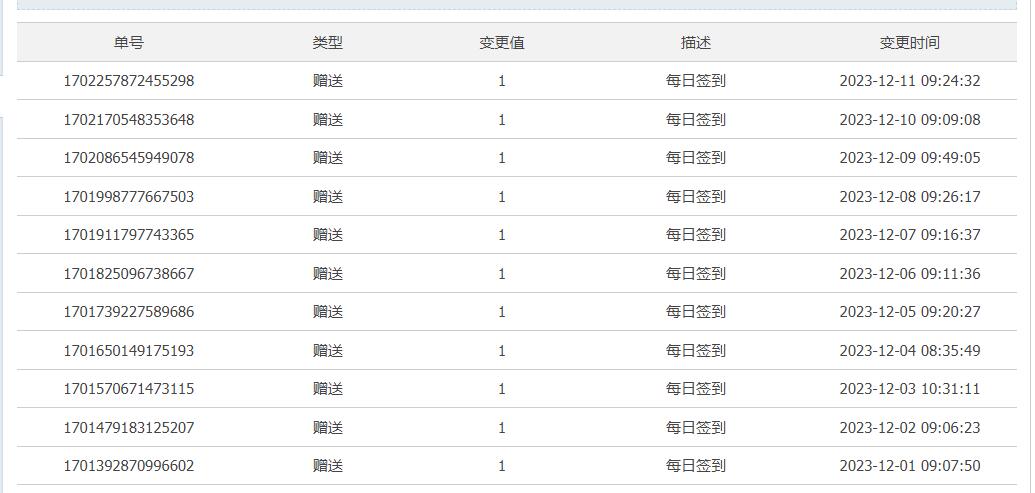Select timestamp 2023-12-02 09:06:23
Viewport: 1035px width, 493px height.
910,428
